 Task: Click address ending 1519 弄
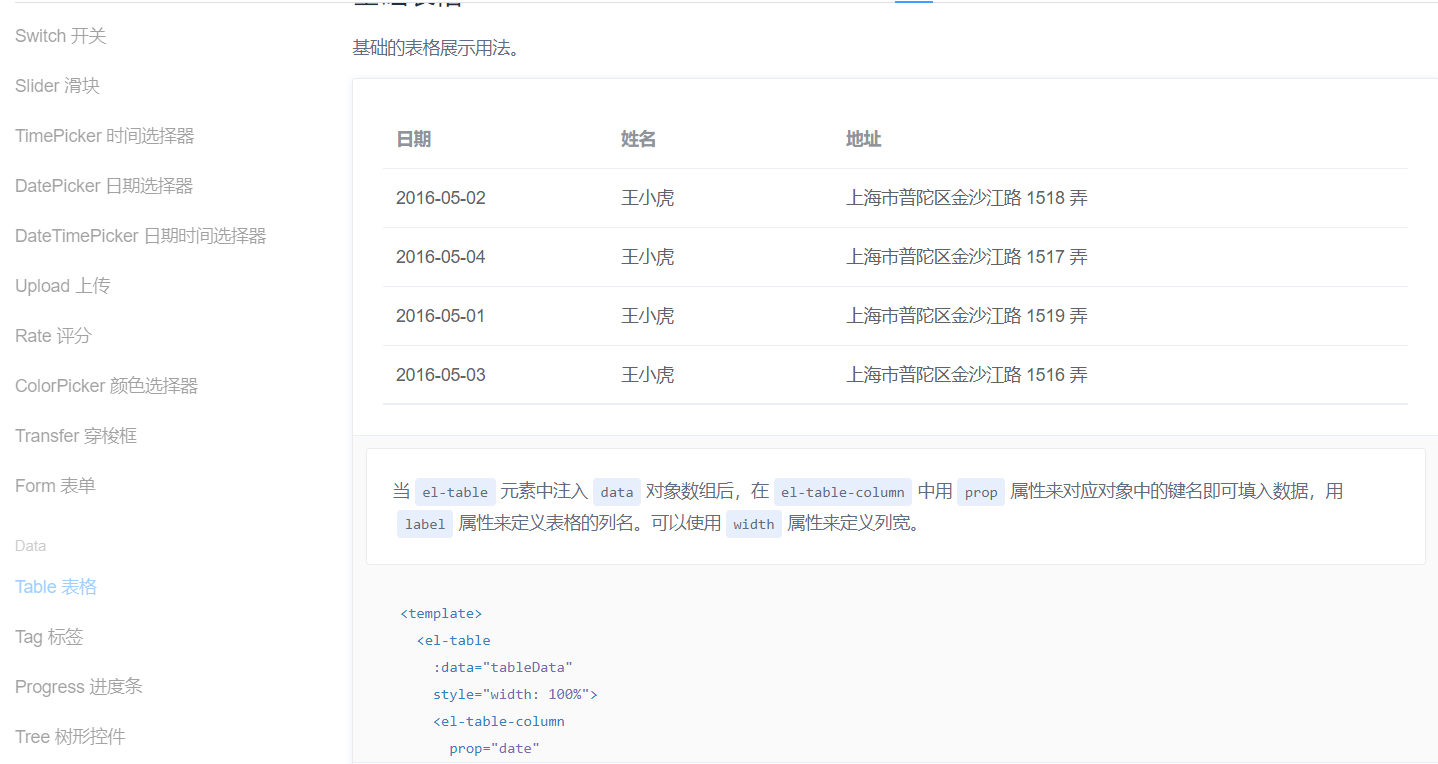tap(967, 316)
